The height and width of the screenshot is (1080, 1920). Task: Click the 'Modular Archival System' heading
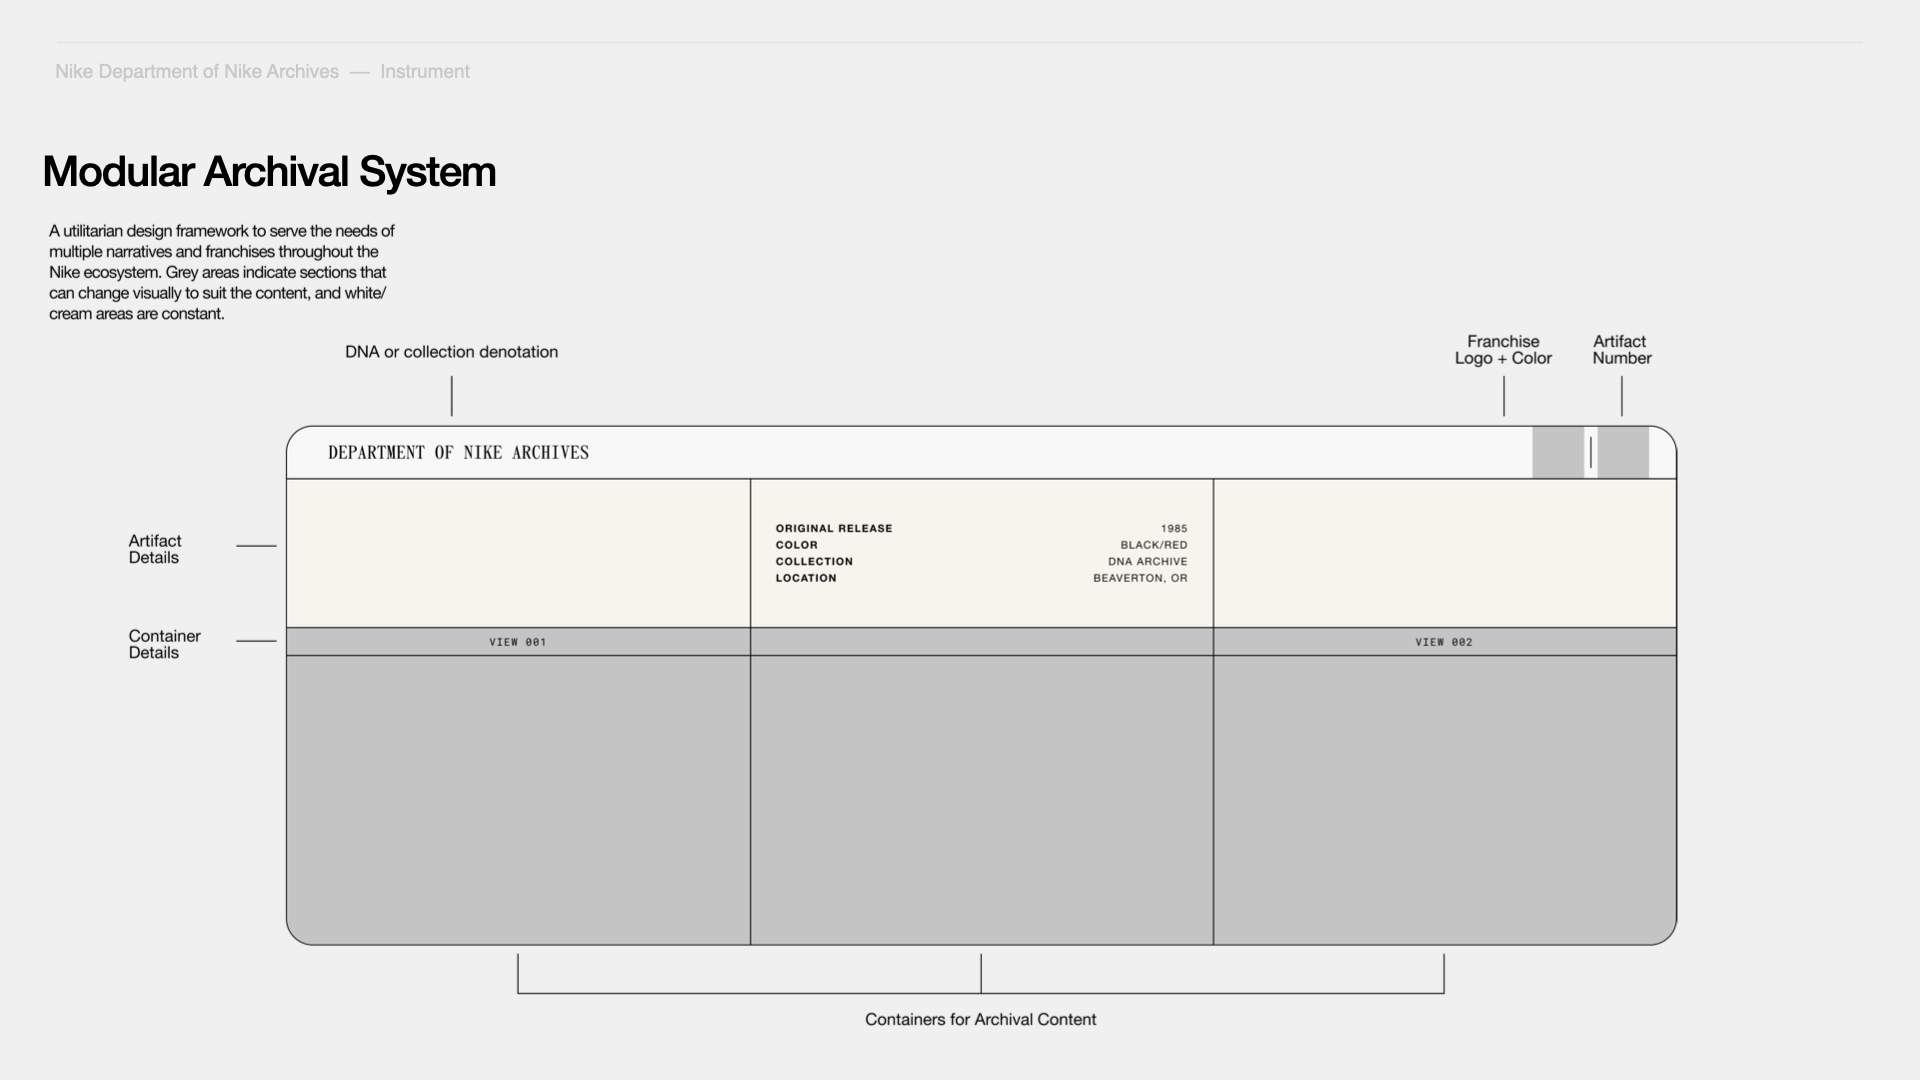coord(269,172)
